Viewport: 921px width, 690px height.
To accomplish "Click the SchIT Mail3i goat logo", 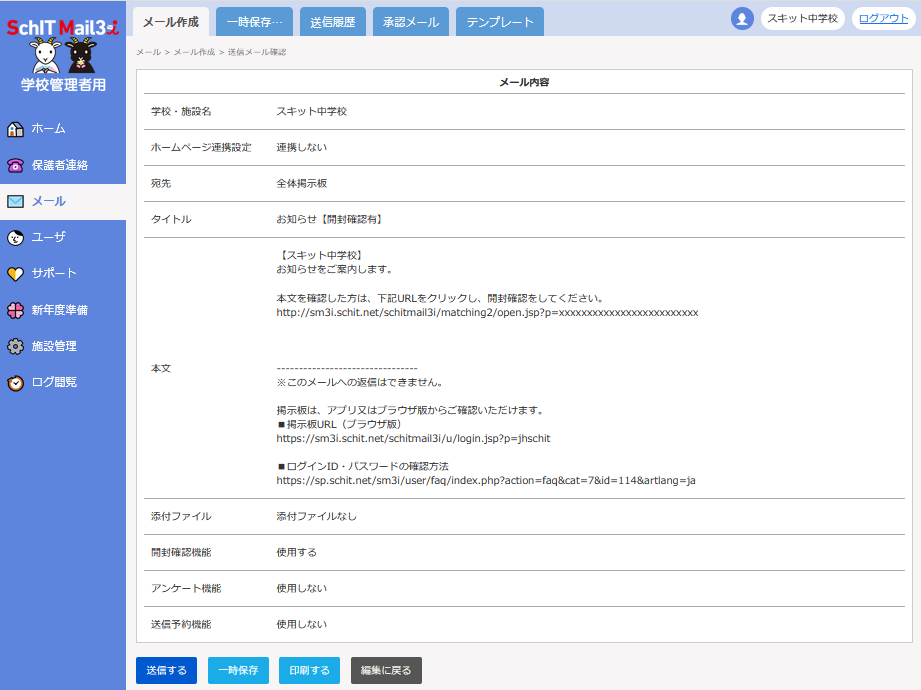I will tap(62, 54).
